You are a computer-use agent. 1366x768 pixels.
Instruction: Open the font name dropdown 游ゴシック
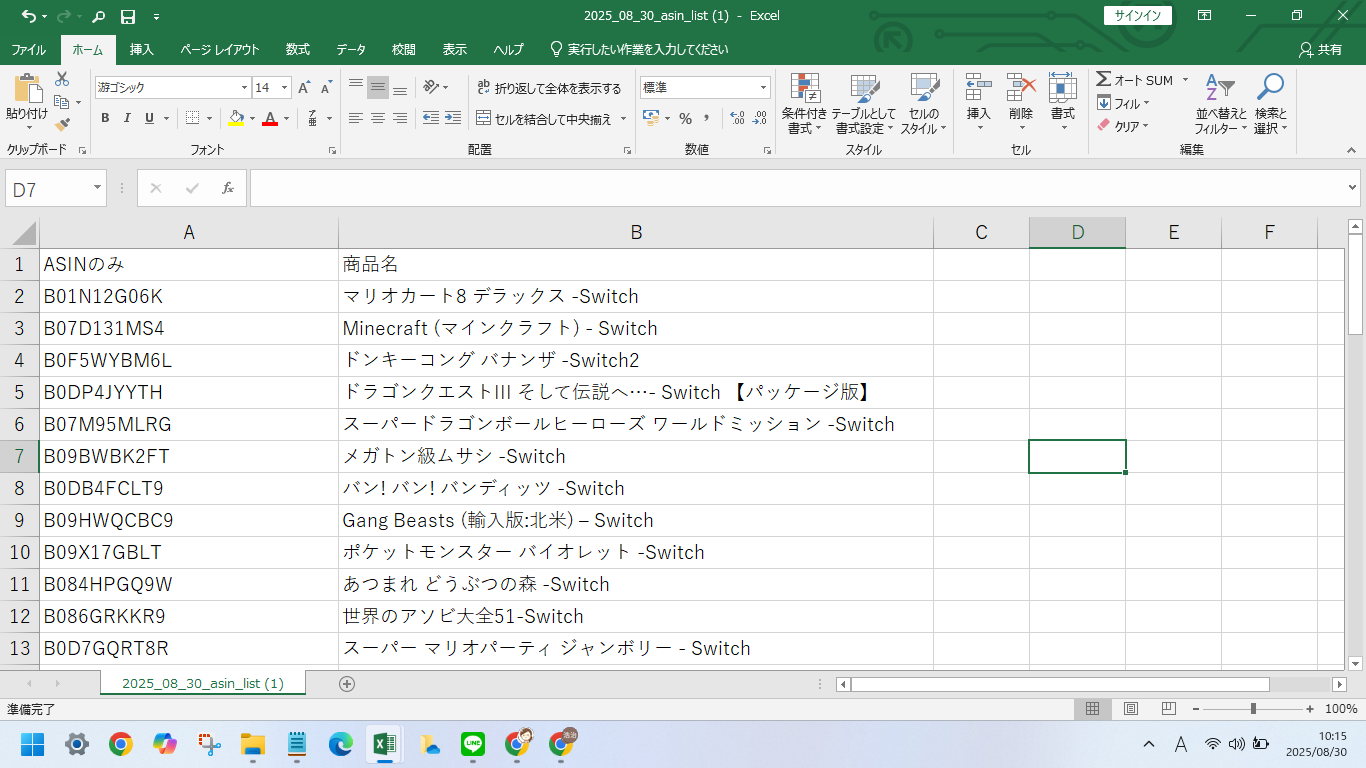click(244, 88)
